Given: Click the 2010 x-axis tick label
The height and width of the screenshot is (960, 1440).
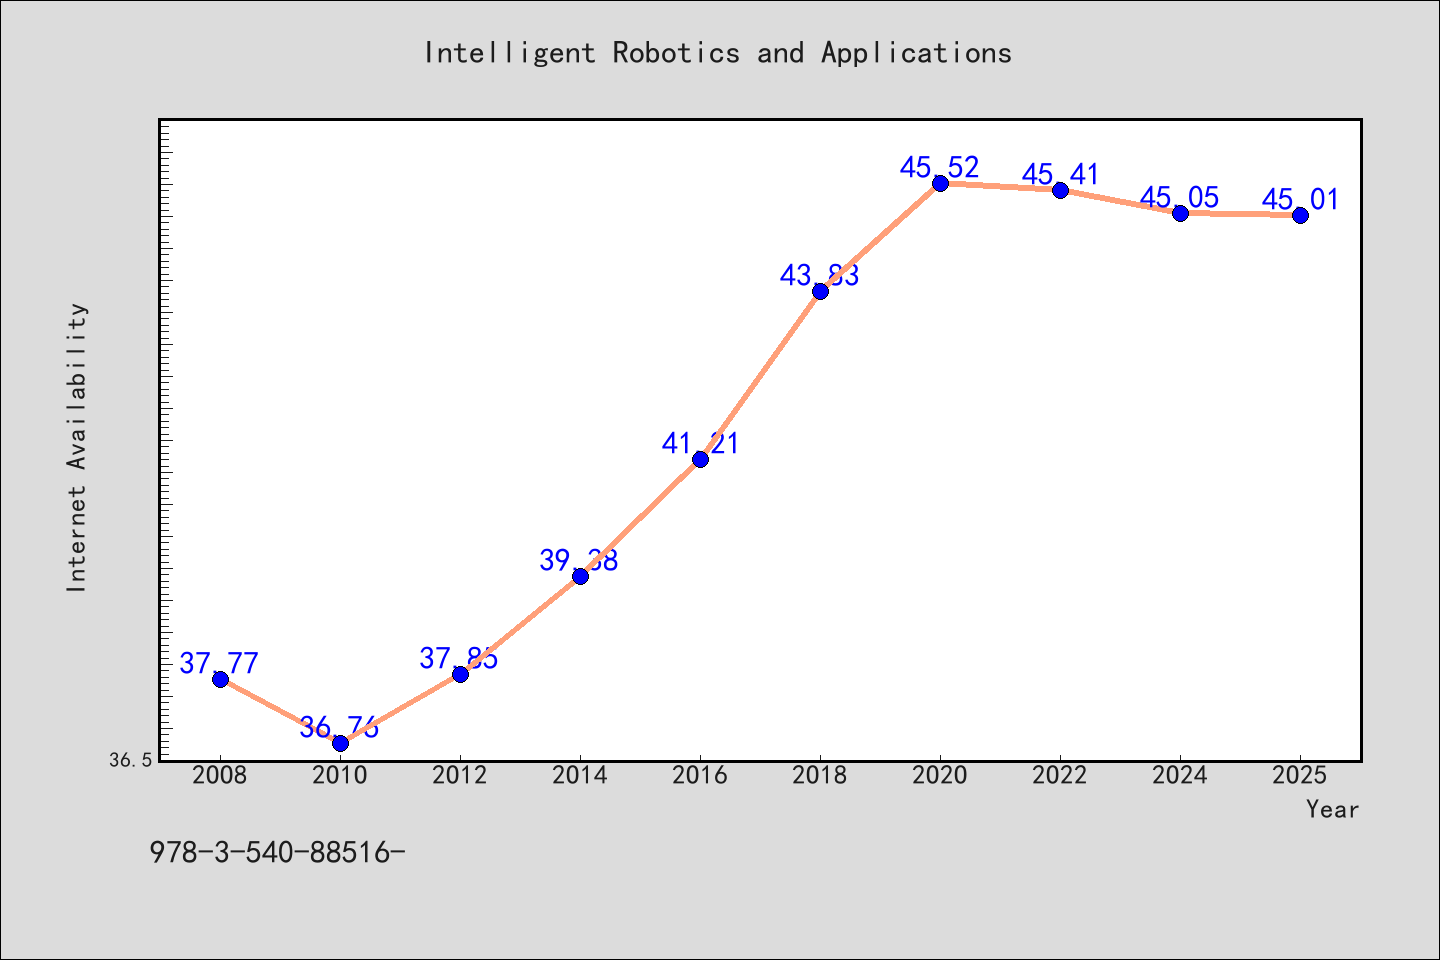Looking at the screenshot, I should click(x=340, y=776).
